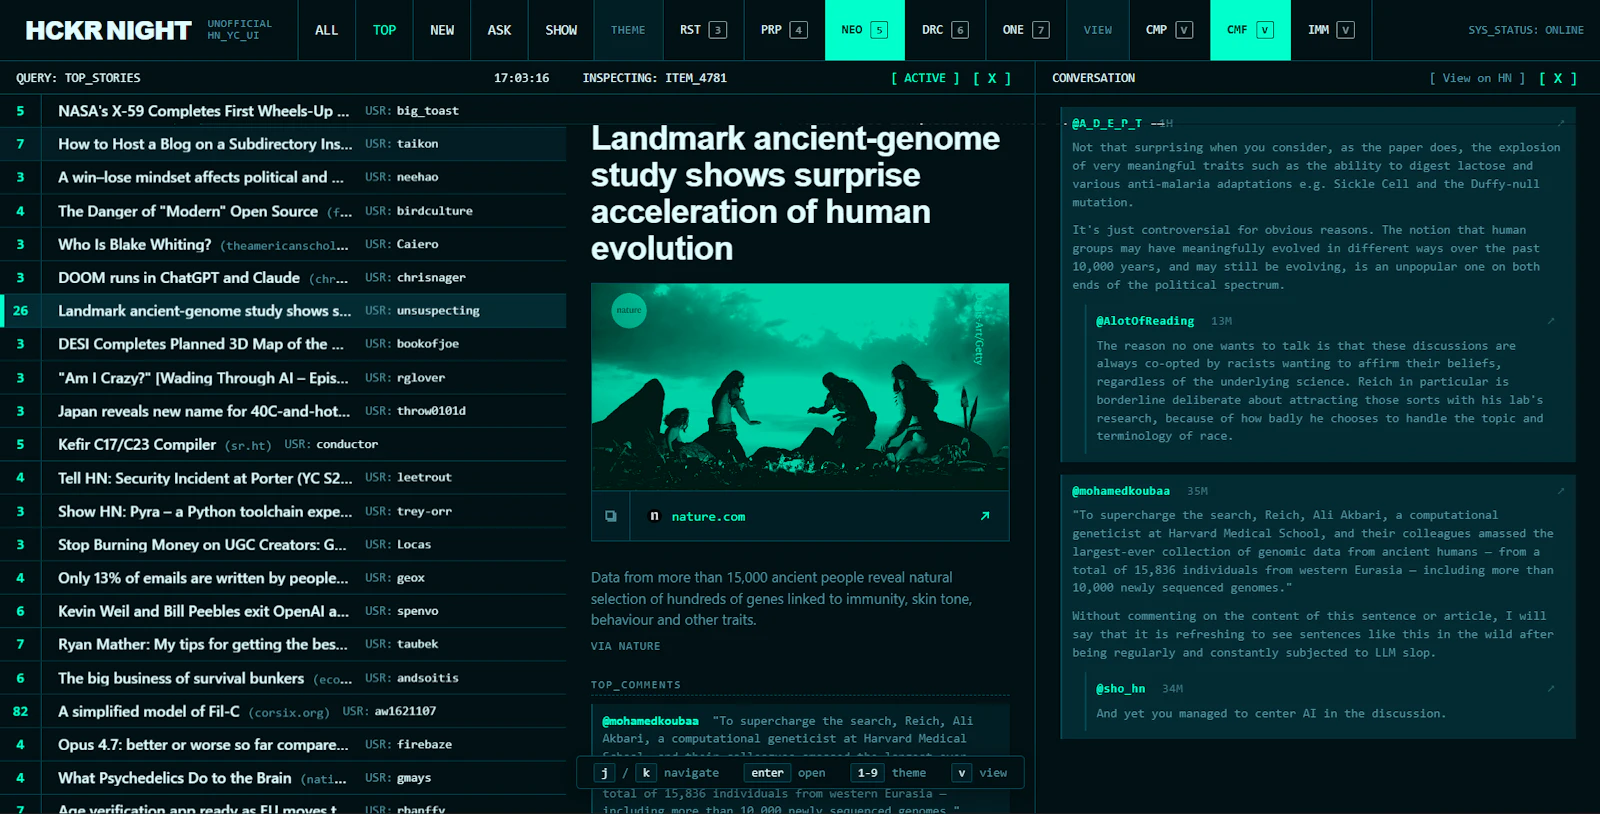This screenshot has height=814, width=1600.
Task: Open 'View on HN' link
Action: click(1477, 78)
